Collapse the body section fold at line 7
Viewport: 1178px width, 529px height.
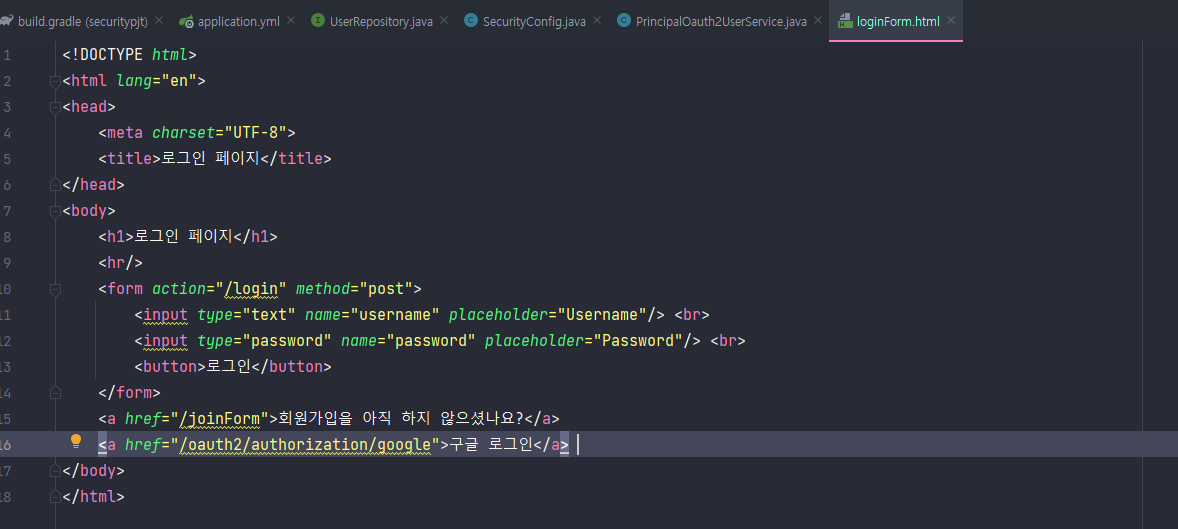55,211
